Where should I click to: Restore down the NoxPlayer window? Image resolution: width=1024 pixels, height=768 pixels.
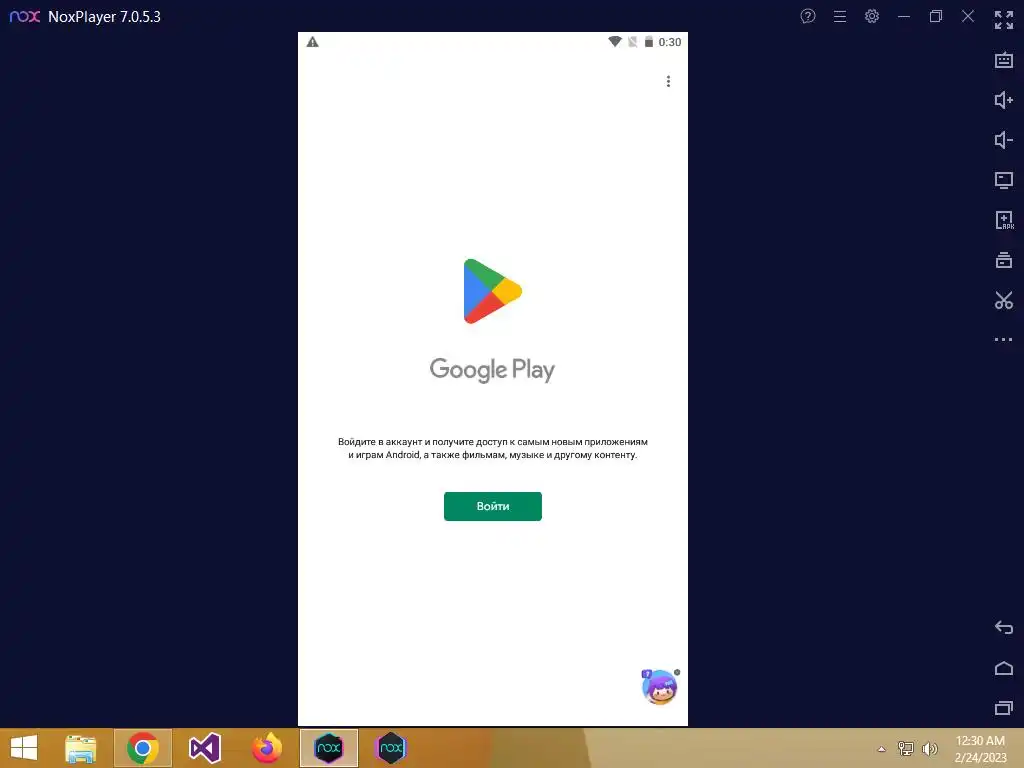click(x=936, y=16)
